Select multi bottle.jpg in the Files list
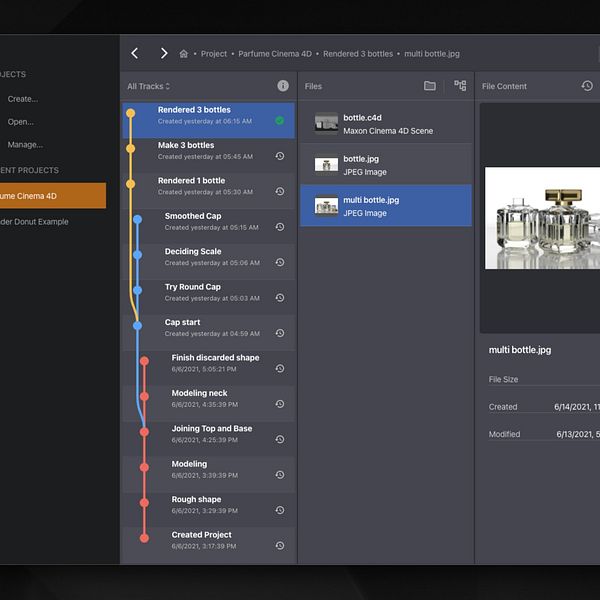 click(x=386, y=206)
